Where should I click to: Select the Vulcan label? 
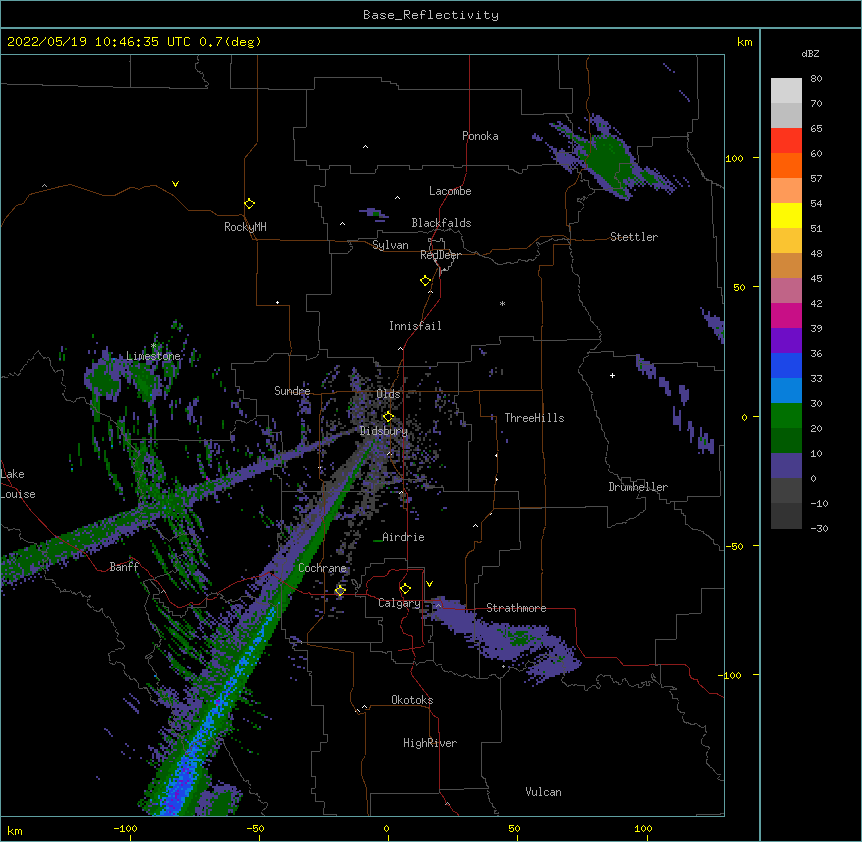coord(543,792)
